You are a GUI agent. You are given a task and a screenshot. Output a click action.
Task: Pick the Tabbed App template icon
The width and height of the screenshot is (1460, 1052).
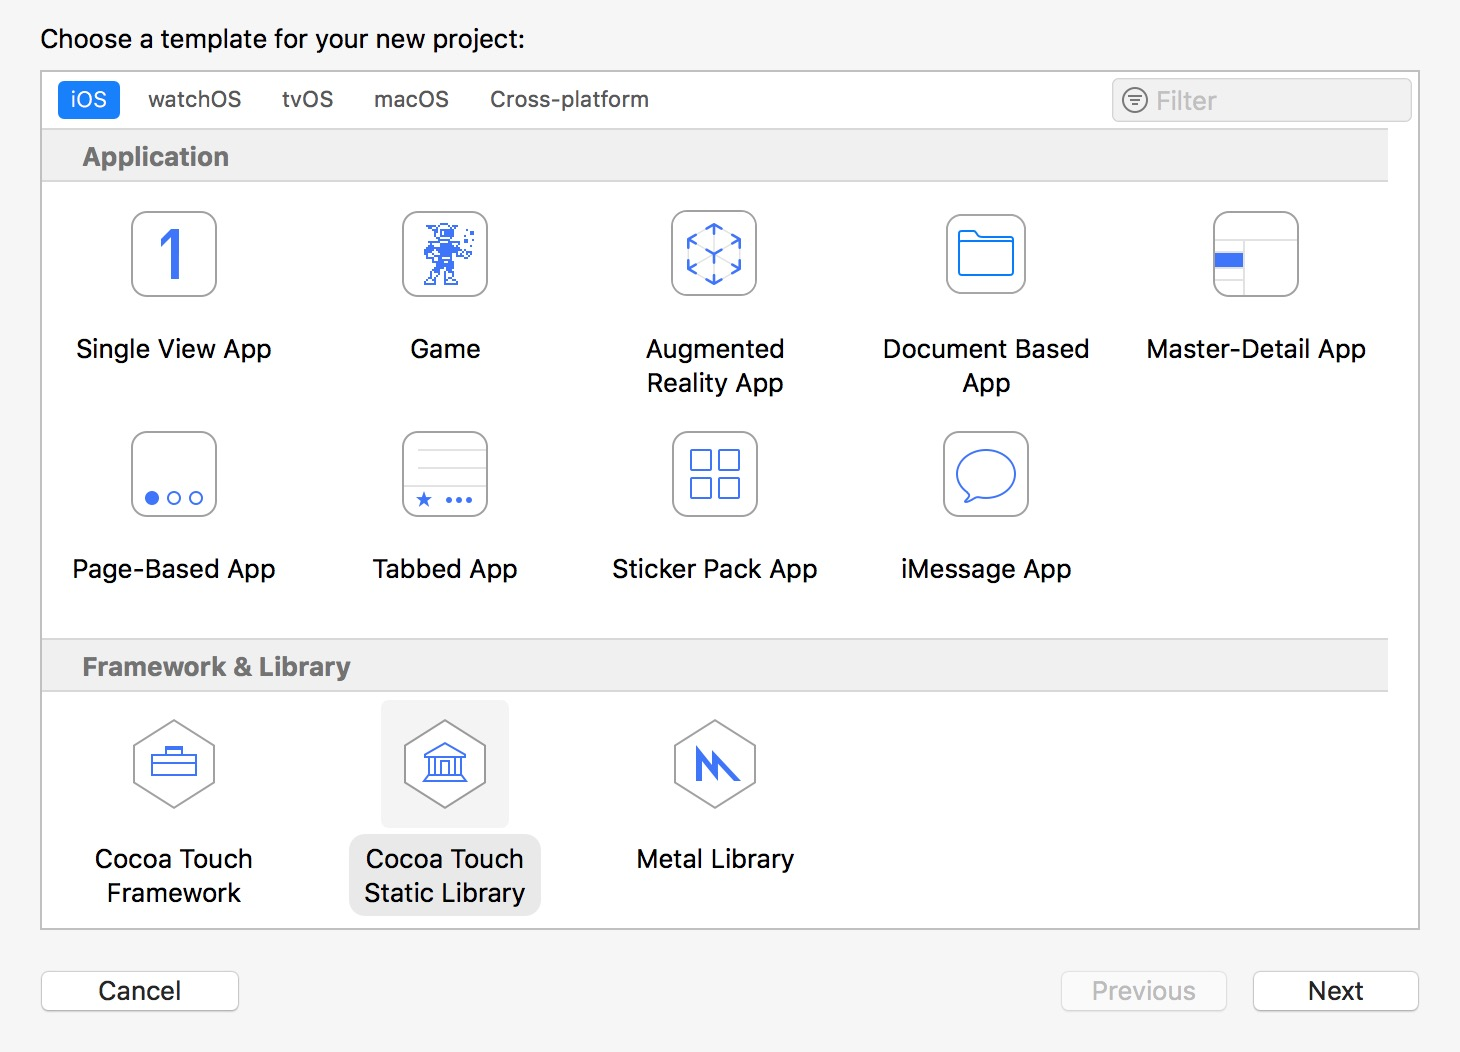click(445, 474)
